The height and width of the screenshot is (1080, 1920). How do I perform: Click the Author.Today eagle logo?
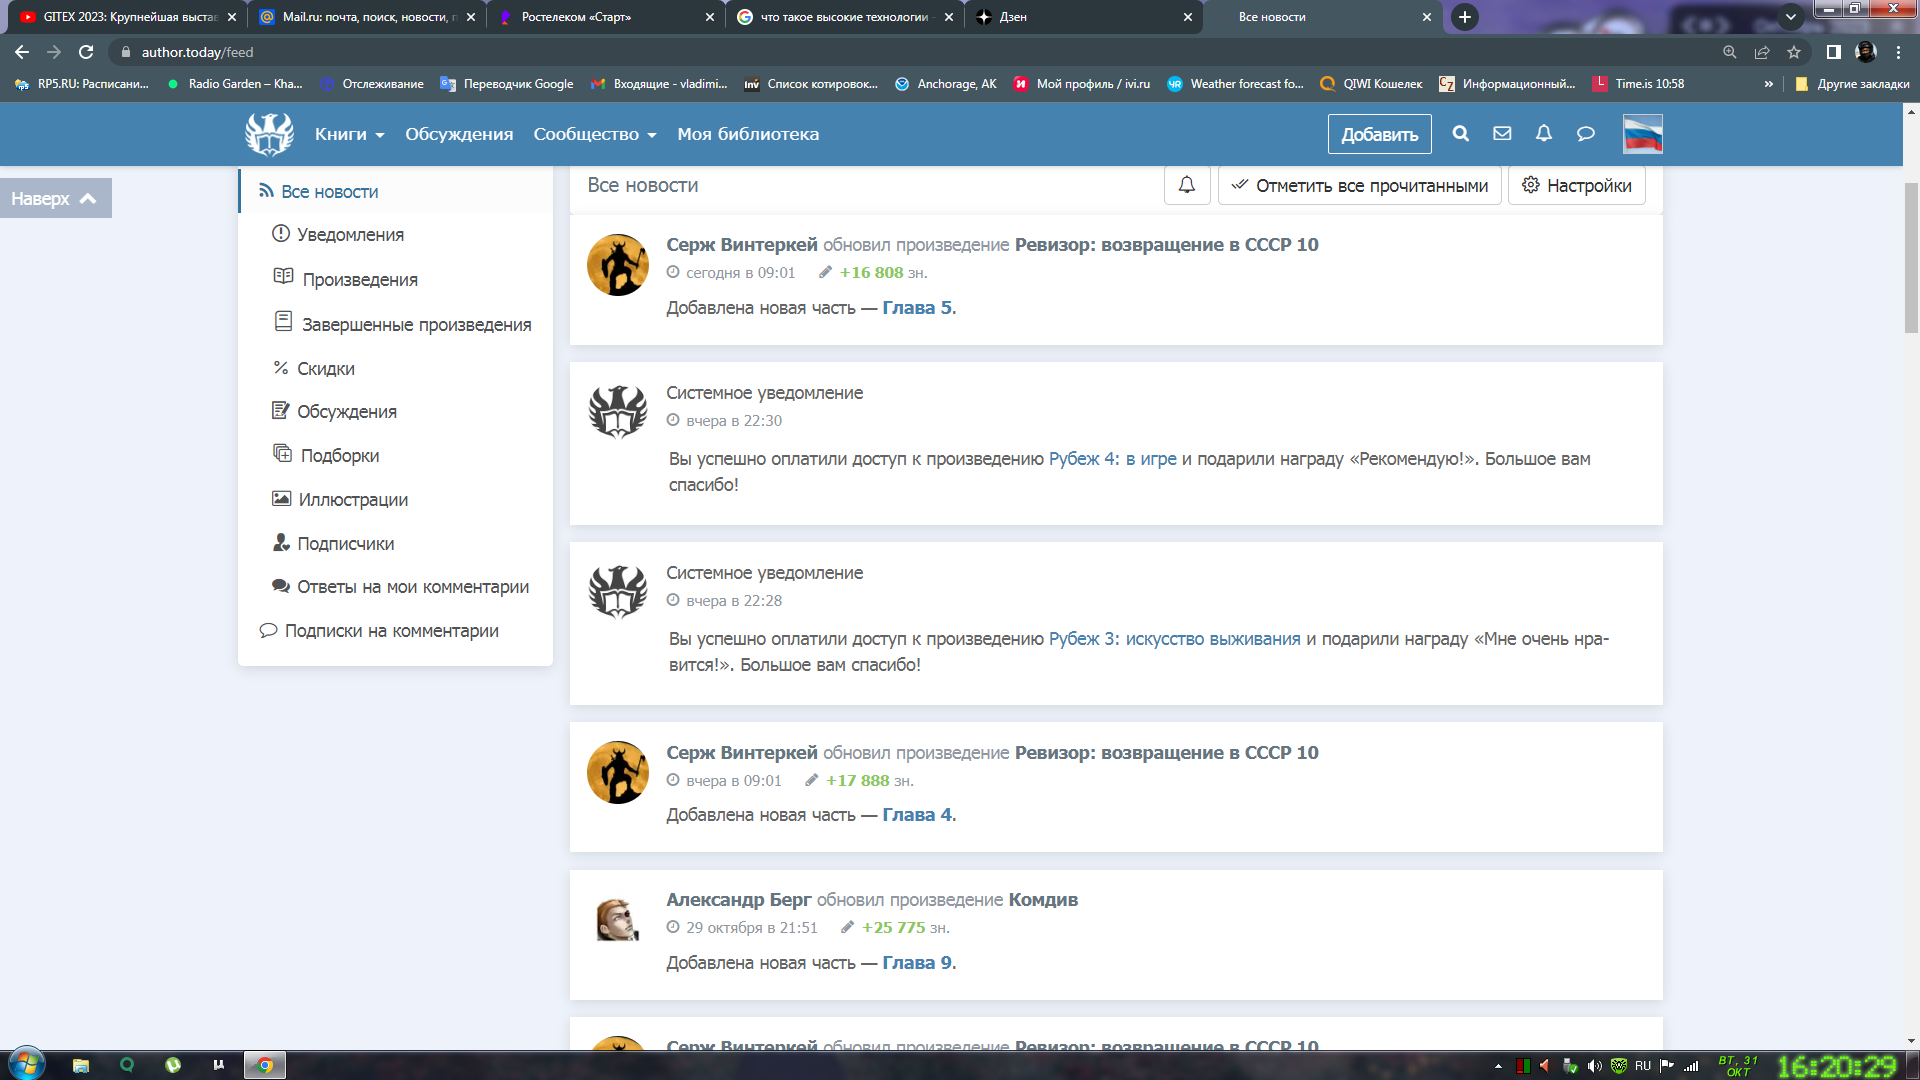[x=269, y=134]
